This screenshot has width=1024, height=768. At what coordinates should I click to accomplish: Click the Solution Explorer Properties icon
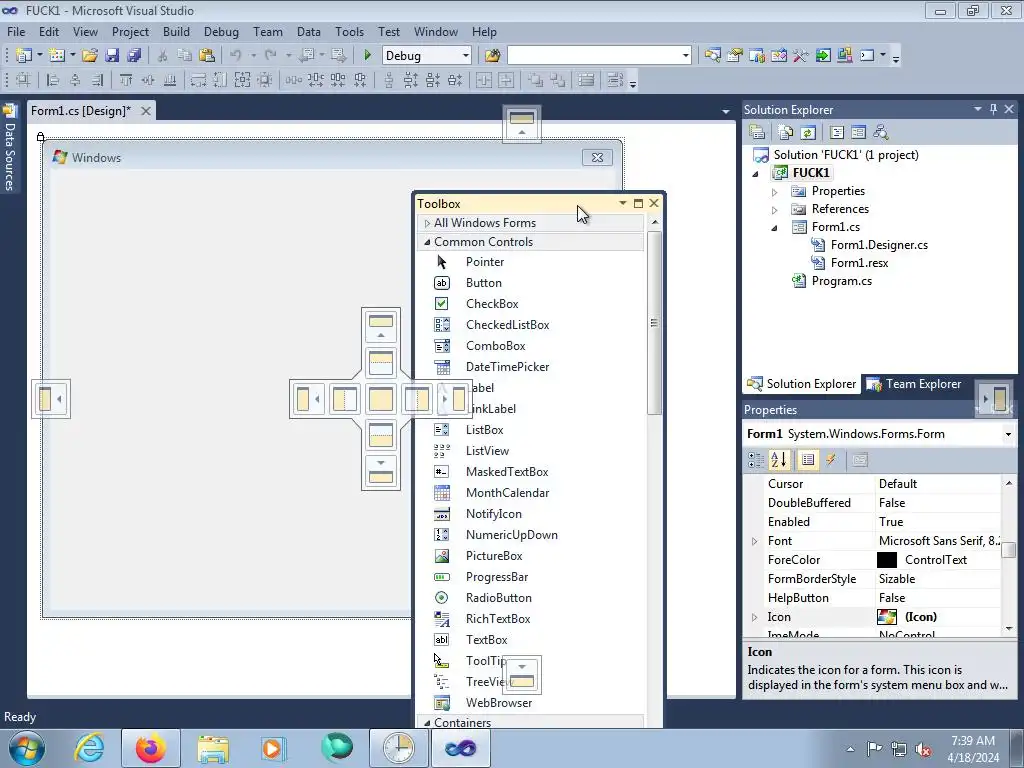coord(757,133)
